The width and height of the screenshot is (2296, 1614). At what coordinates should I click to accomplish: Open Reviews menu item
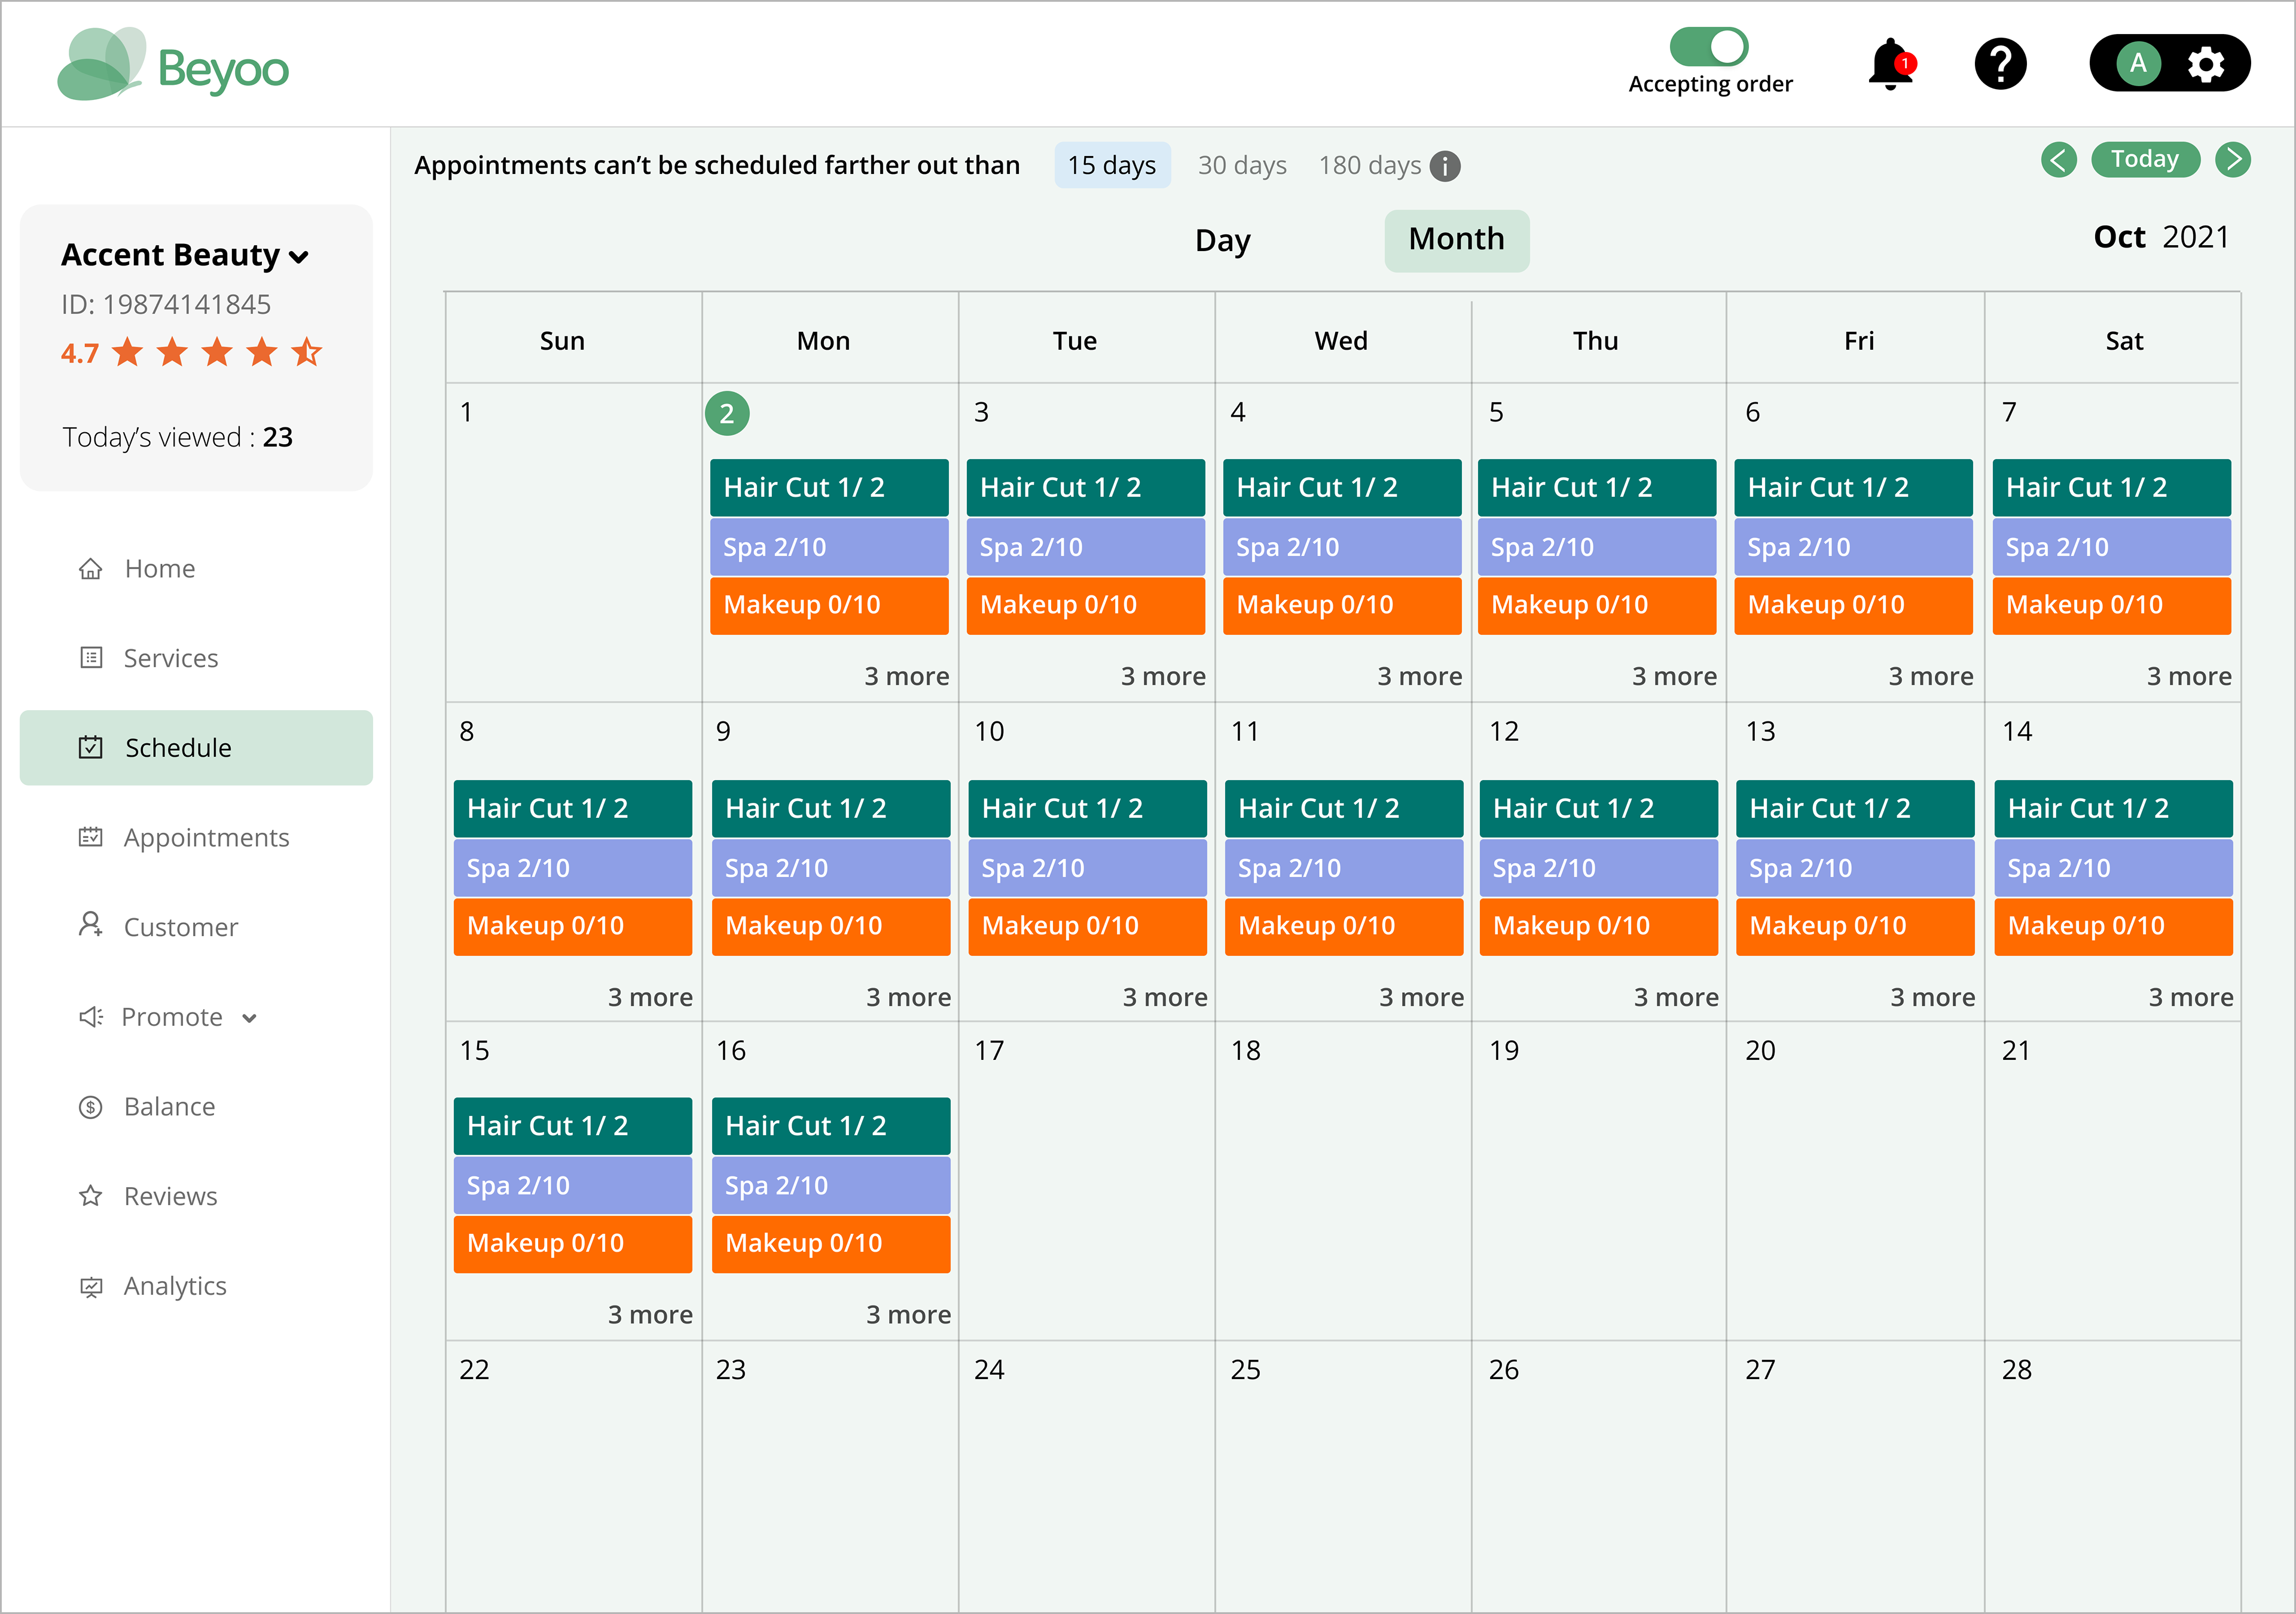[x=171, y=1196]
